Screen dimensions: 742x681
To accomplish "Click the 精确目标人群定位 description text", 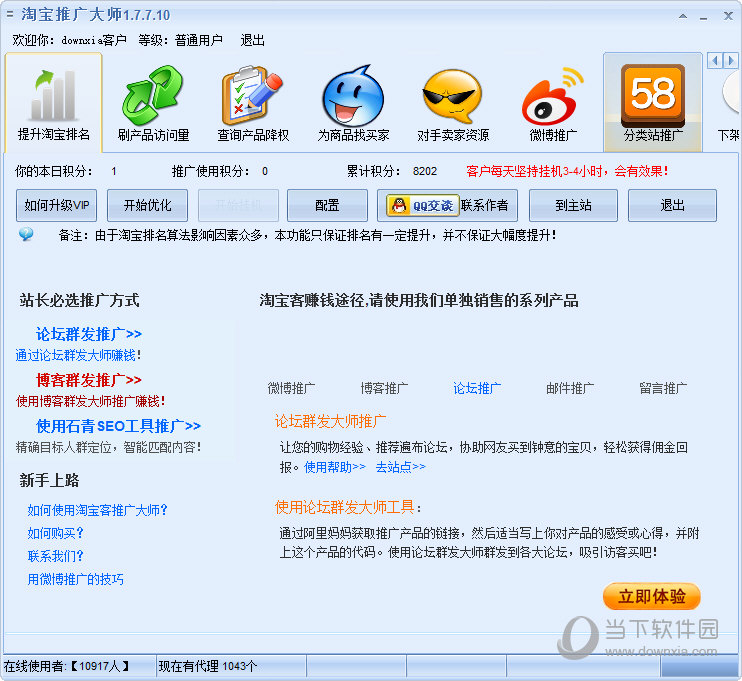I will [x=108, y=447].
